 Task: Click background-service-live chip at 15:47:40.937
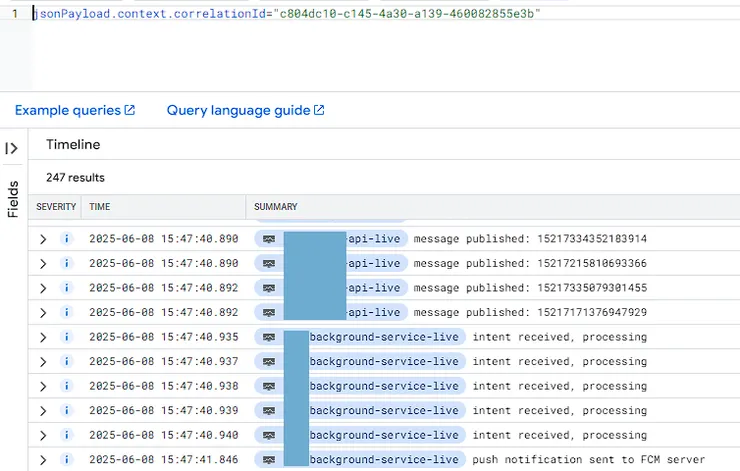click(x=360, y=362)
